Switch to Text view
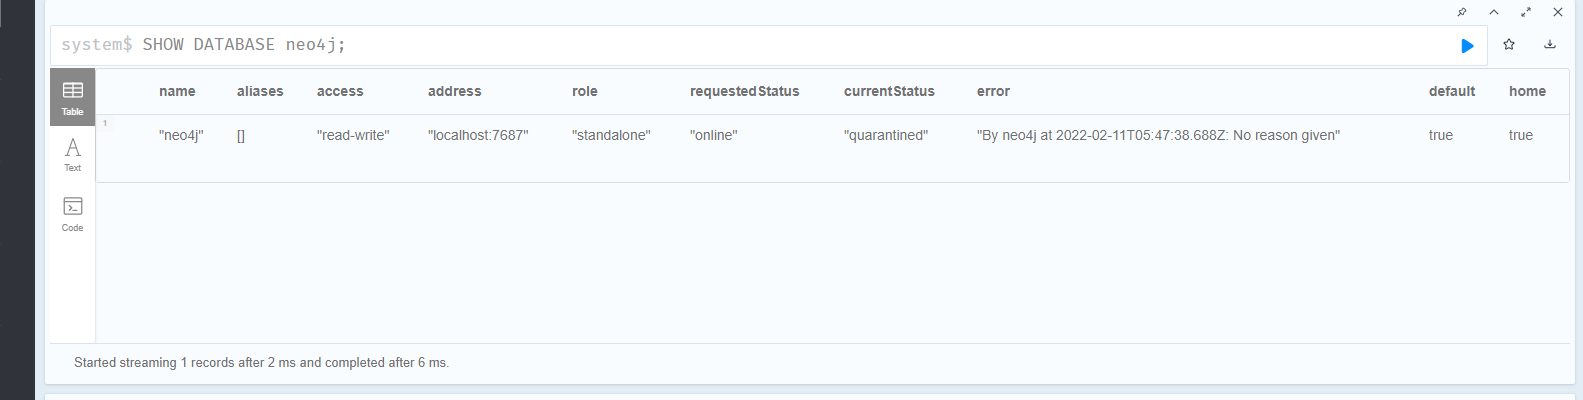 73,154
